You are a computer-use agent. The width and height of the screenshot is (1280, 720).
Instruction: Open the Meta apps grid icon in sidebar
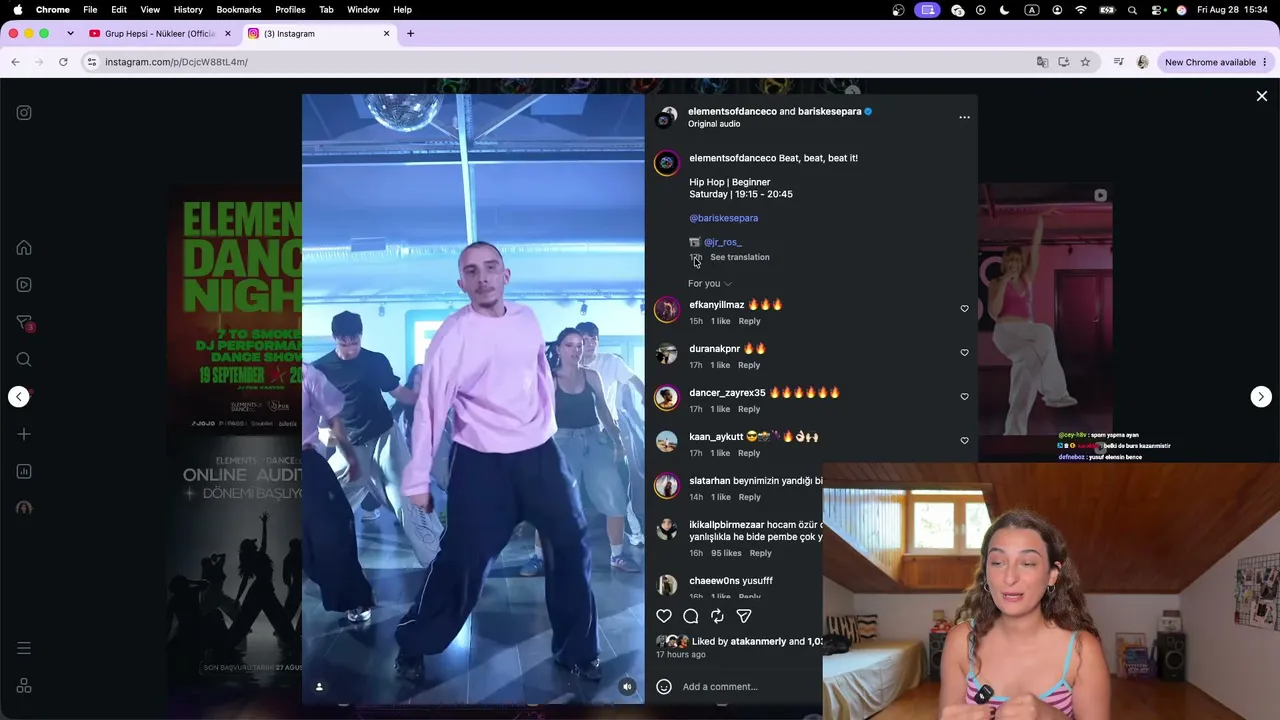tap(24, 686)
